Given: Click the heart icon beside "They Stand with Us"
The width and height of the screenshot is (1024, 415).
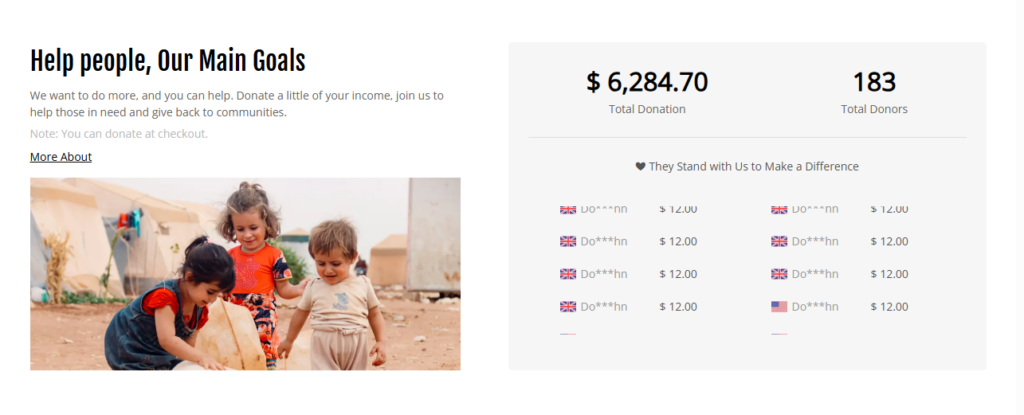Looking at the screenshot, I should (x=640, y=167).
